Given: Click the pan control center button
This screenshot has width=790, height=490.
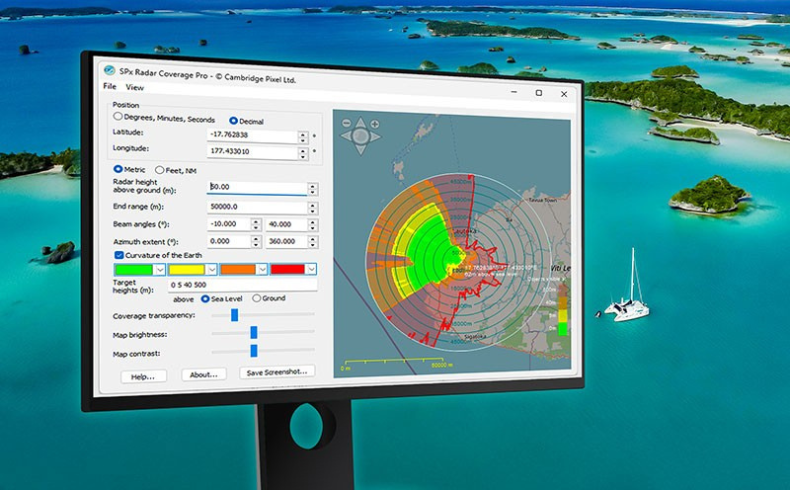Looking at the screenshot, I should pos(361,136).
